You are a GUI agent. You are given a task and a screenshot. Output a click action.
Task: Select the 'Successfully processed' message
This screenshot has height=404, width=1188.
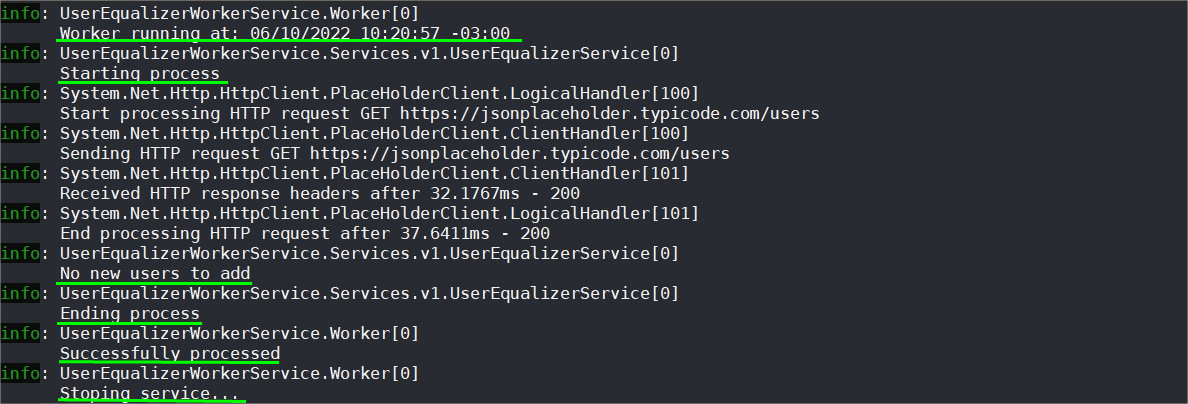[x=170, y=354]
